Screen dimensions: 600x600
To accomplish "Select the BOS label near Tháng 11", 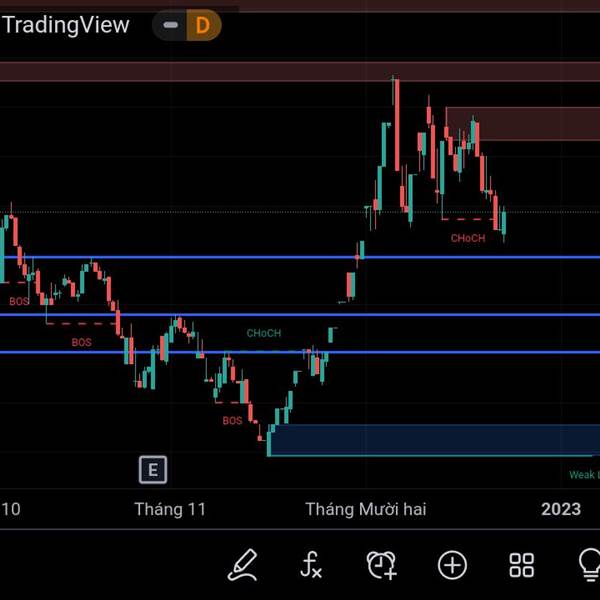I will click(232, 421).
